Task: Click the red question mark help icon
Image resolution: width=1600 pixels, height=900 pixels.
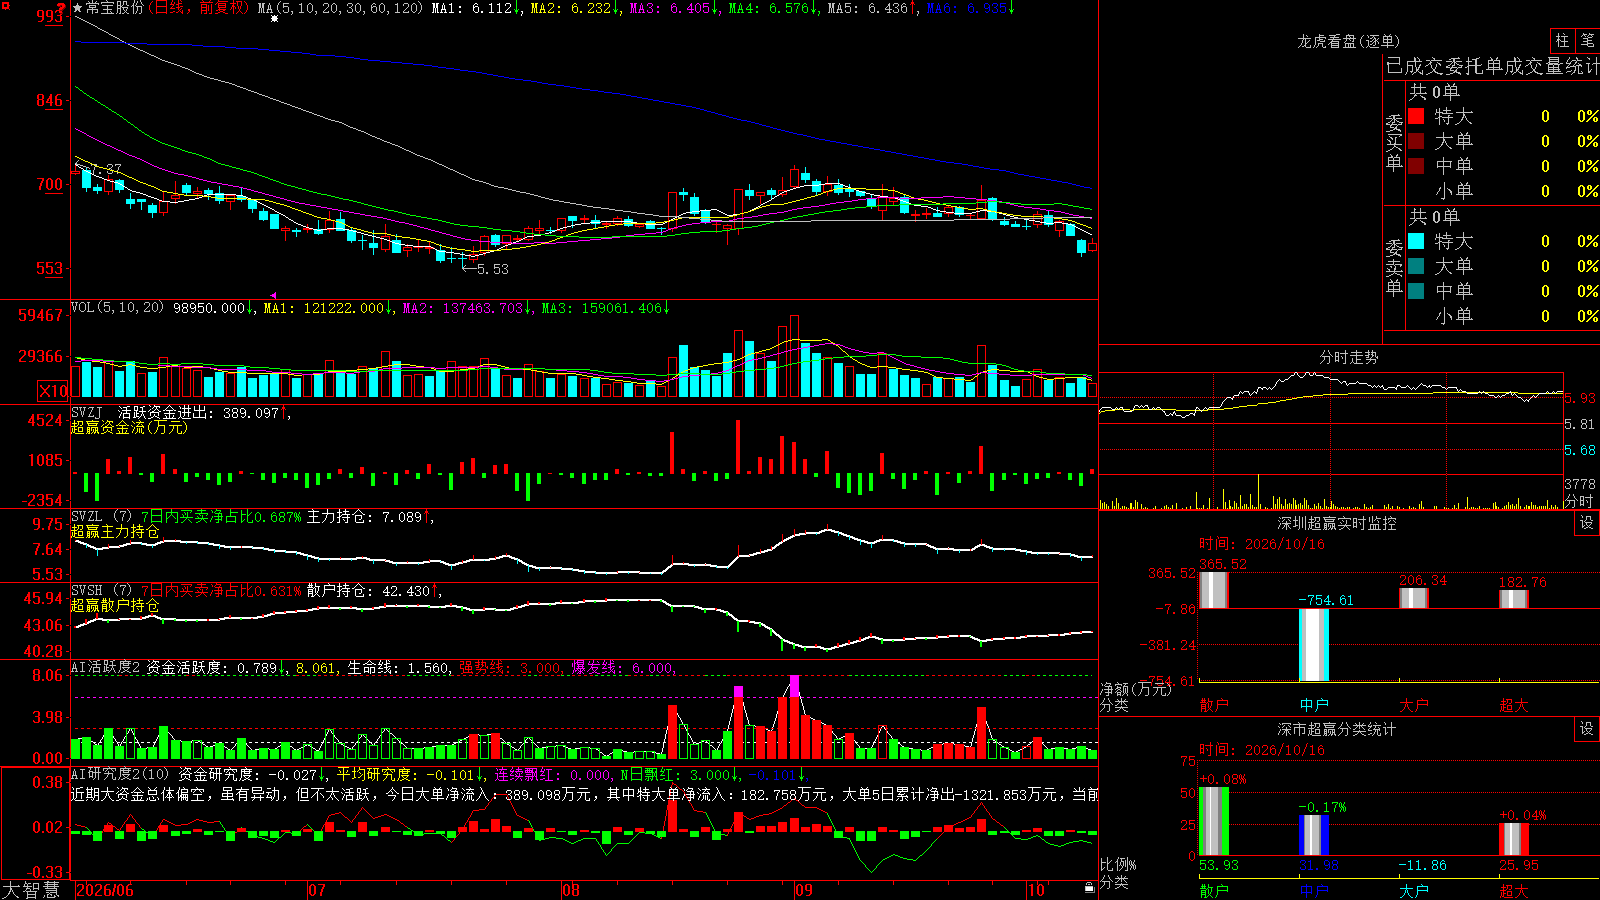Action: click(62, 9)
